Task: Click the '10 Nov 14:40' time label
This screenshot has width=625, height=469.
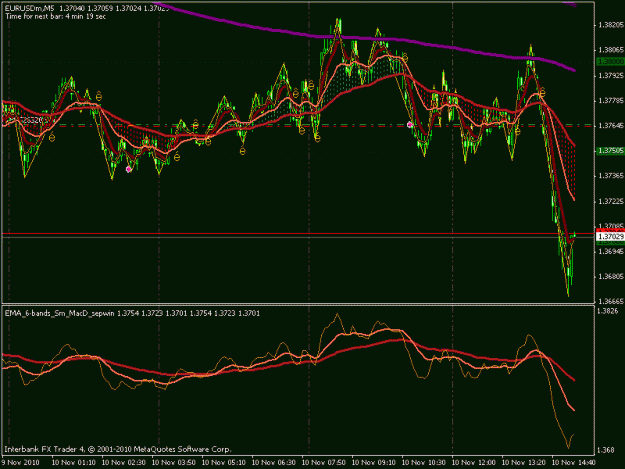Action: (x=574, y=463)
